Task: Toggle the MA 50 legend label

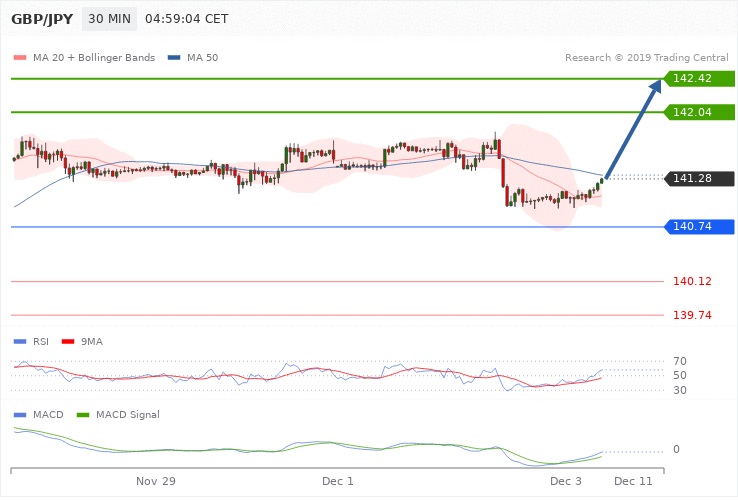Action: click(202, 58)
